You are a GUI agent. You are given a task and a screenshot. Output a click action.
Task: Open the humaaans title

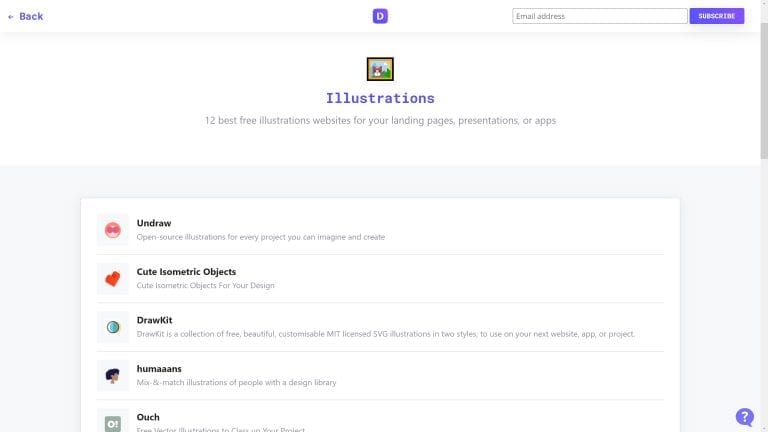click(x=159, y=368)
